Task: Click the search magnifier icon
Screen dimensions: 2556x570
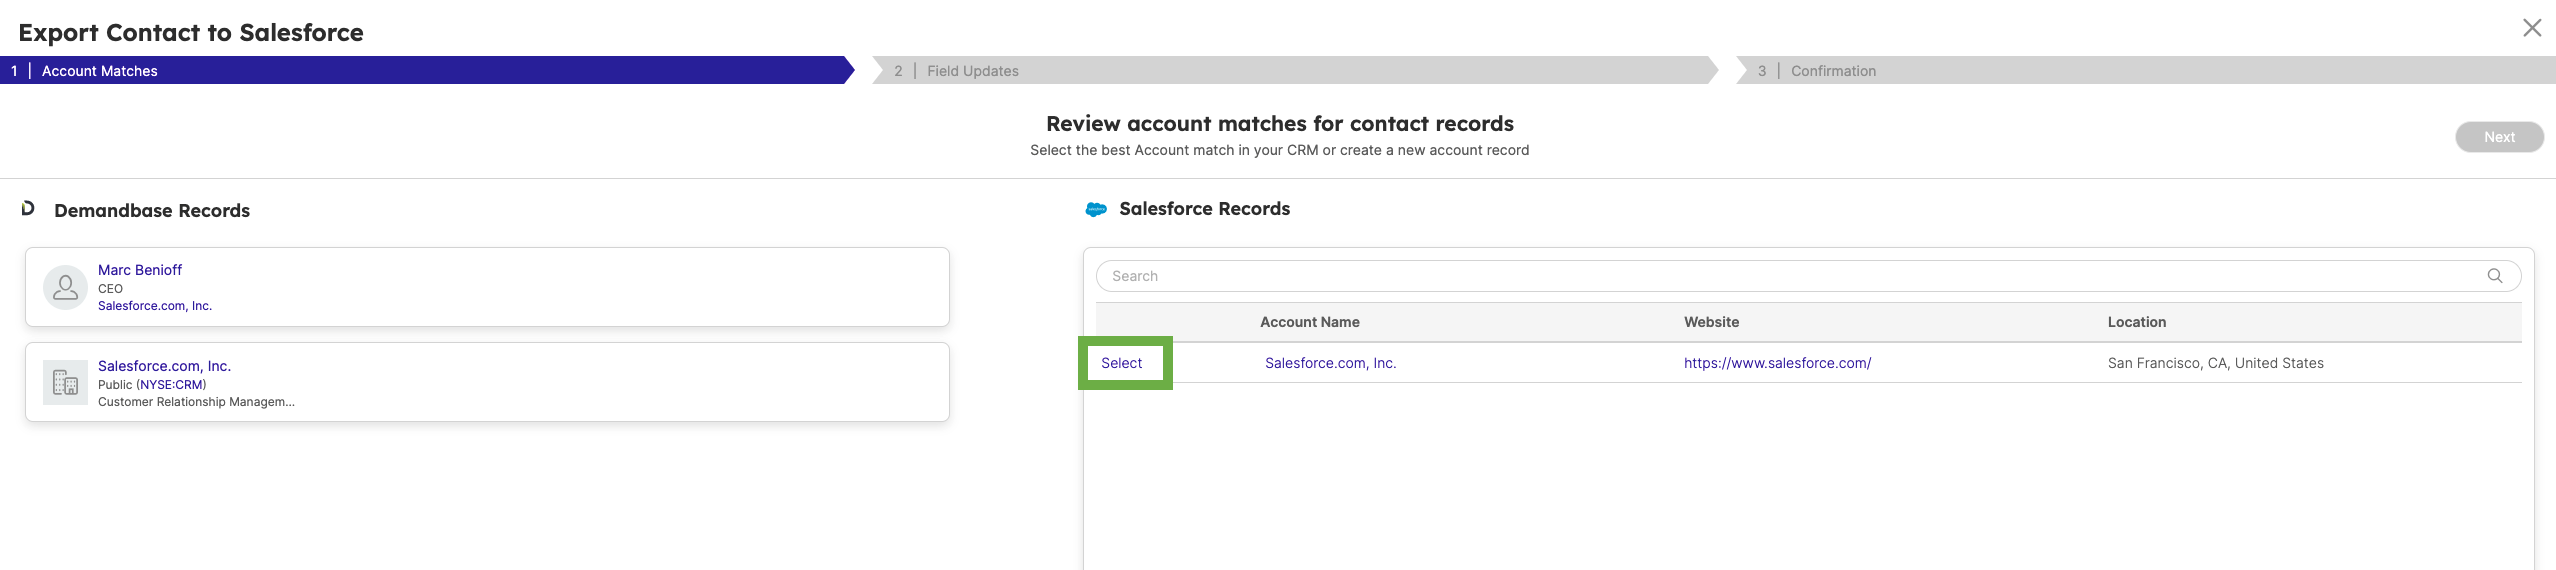Action: click(x=2494, y=276)
